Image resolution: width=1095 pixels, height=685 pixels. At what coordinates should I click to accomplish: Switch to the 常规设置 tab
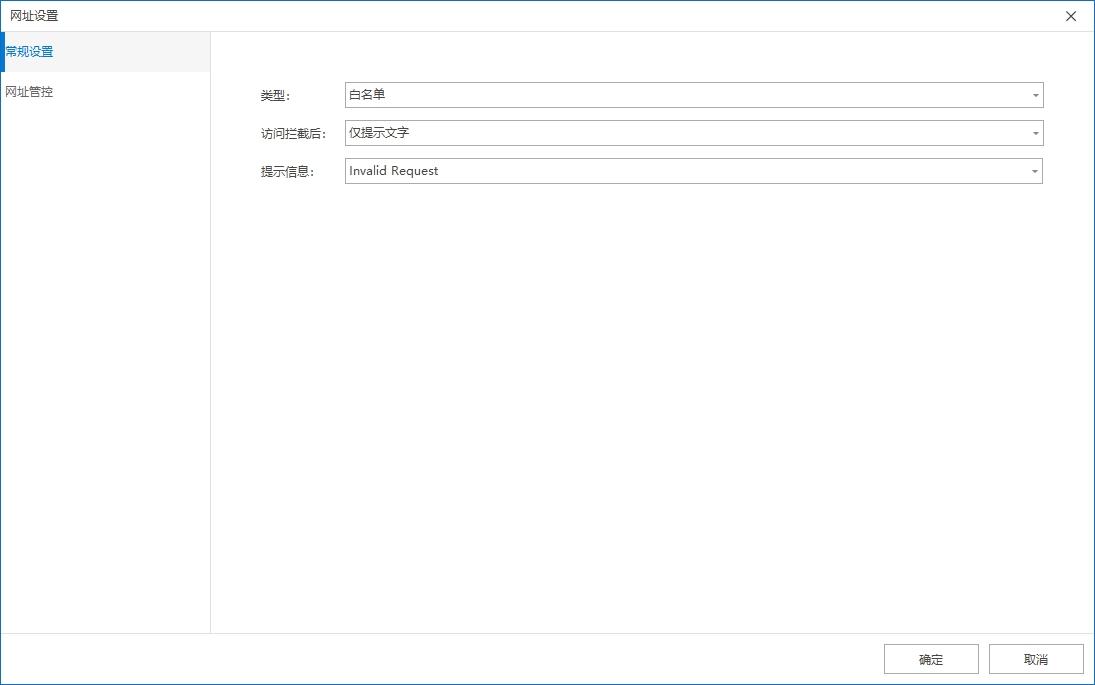click(30, 52)
